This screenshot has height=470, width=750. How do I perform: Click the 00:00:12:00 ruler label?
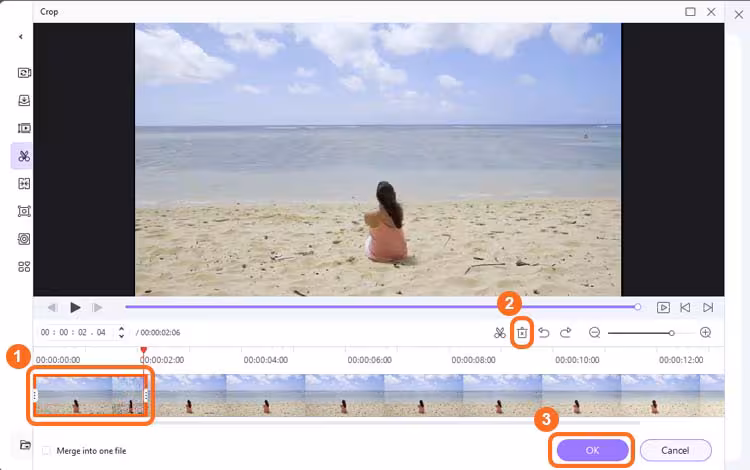tap(681, 360)
